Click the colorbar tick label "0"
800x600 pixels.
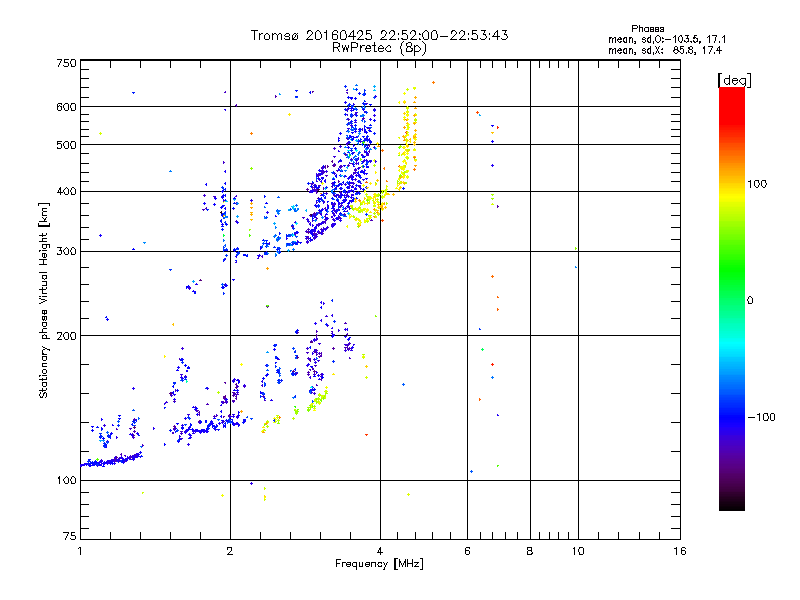pos(749,301)
